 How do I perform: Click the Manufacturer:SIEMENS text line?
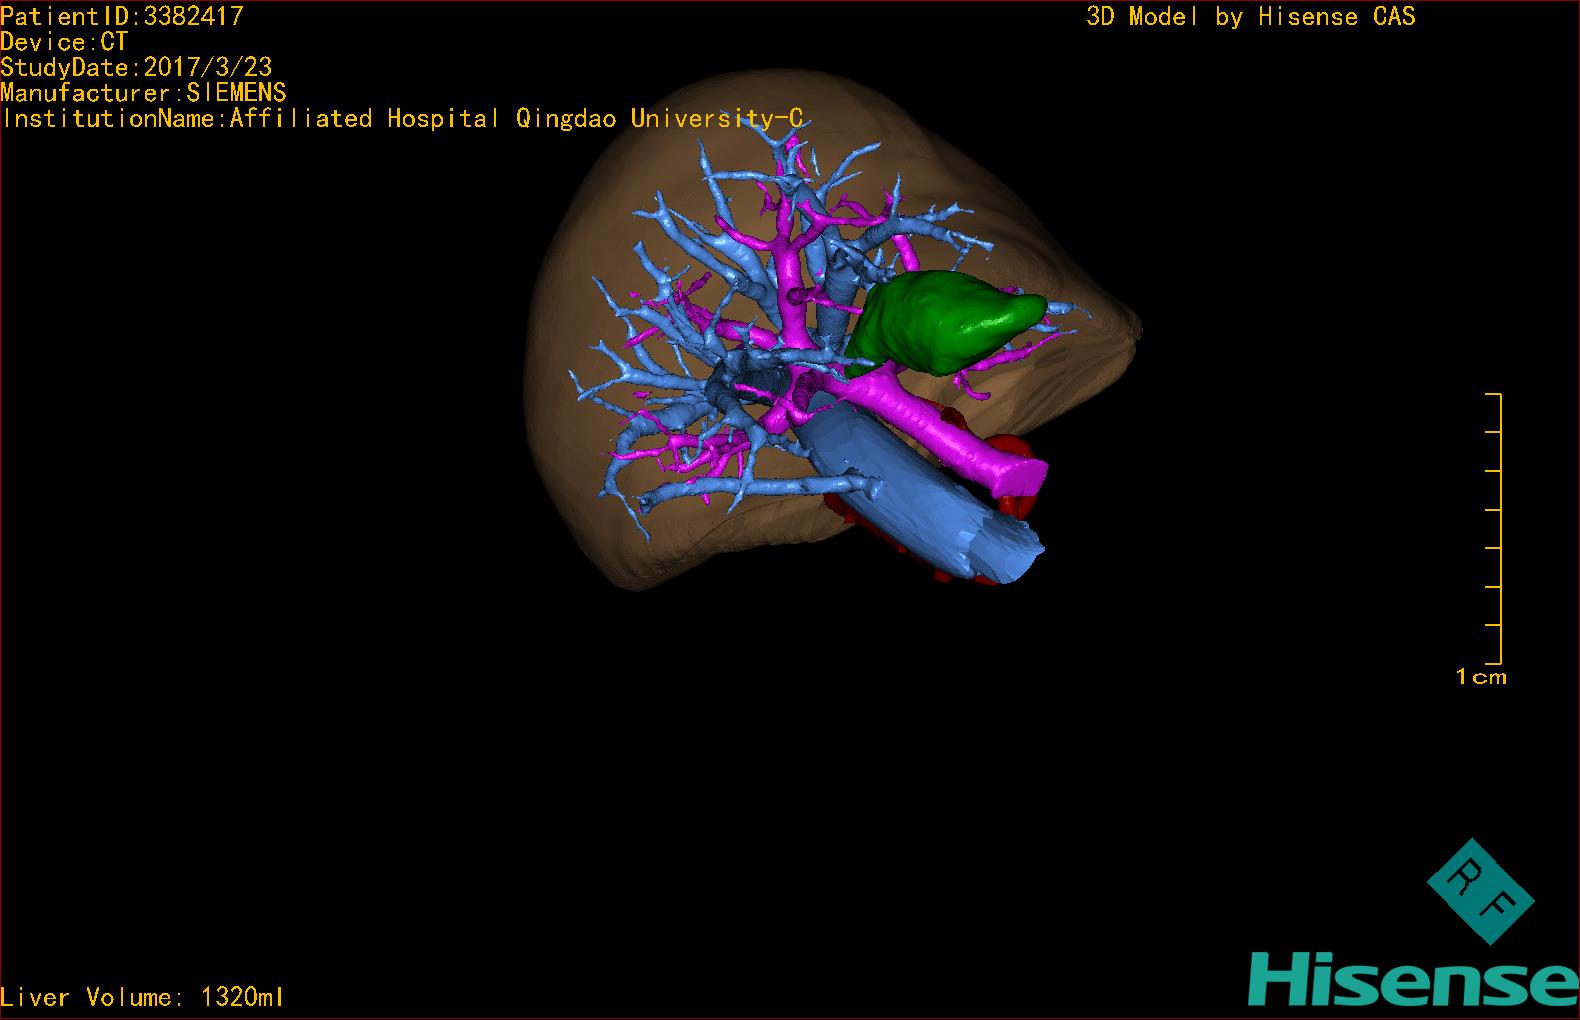click(x=143, y=93)
